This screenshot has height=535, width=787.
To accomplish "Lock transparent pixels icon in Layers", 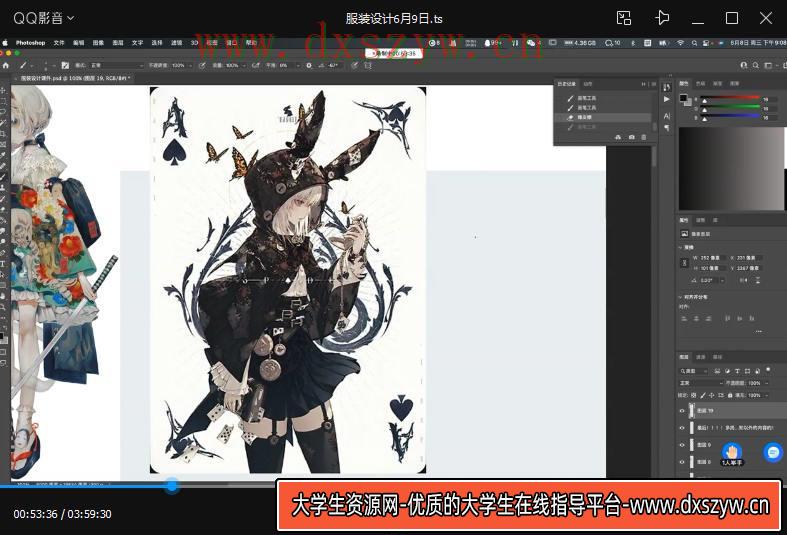I will click(694, 395).
